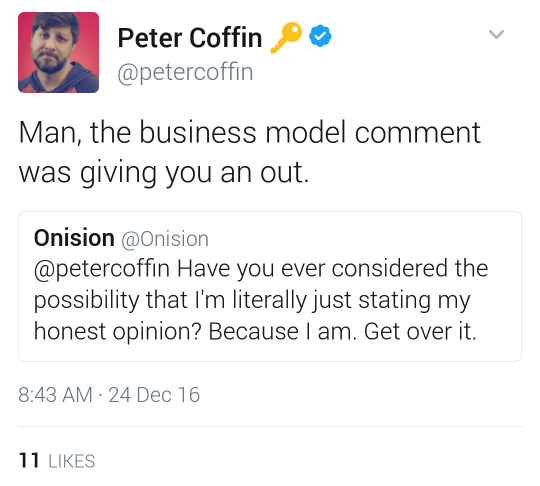The height and width of the screenshot is (486, 540).
Task: Click the 24 Dec 16 date
Action: 154,395
